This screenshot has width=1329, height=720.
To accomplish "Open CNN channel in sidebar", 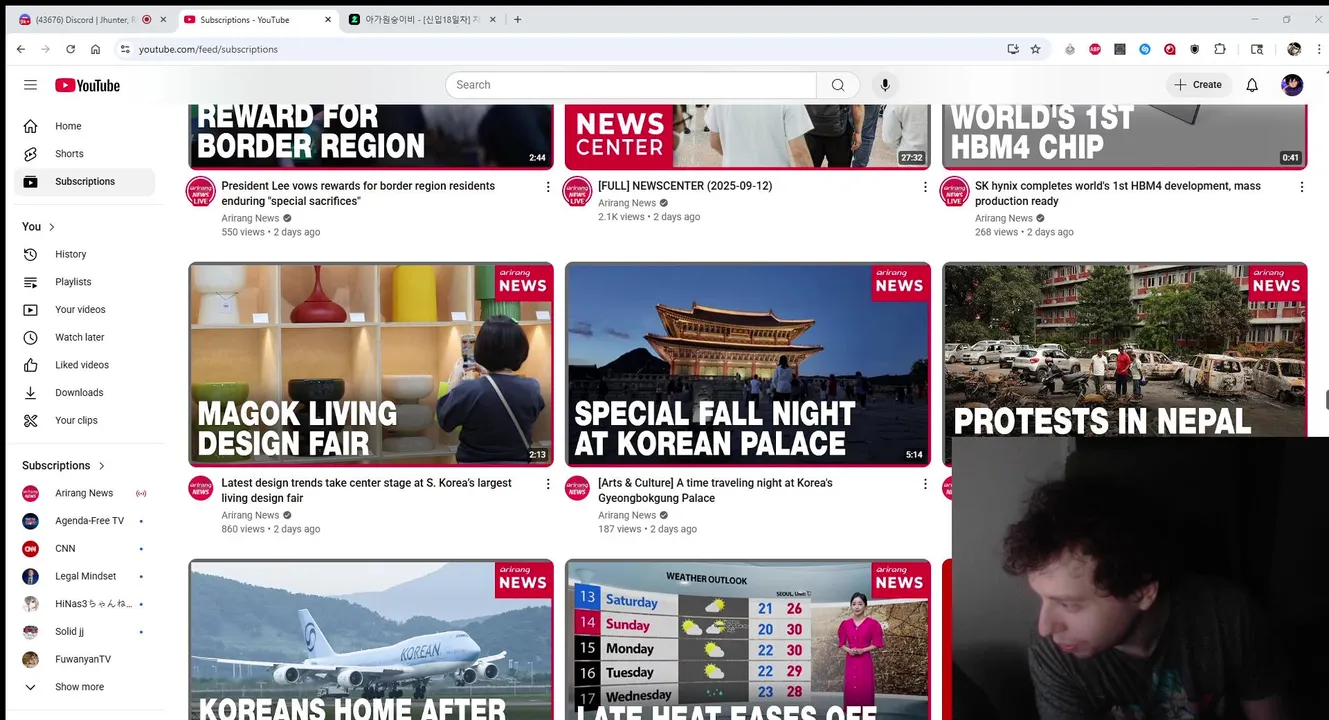I will coord(84,549).
